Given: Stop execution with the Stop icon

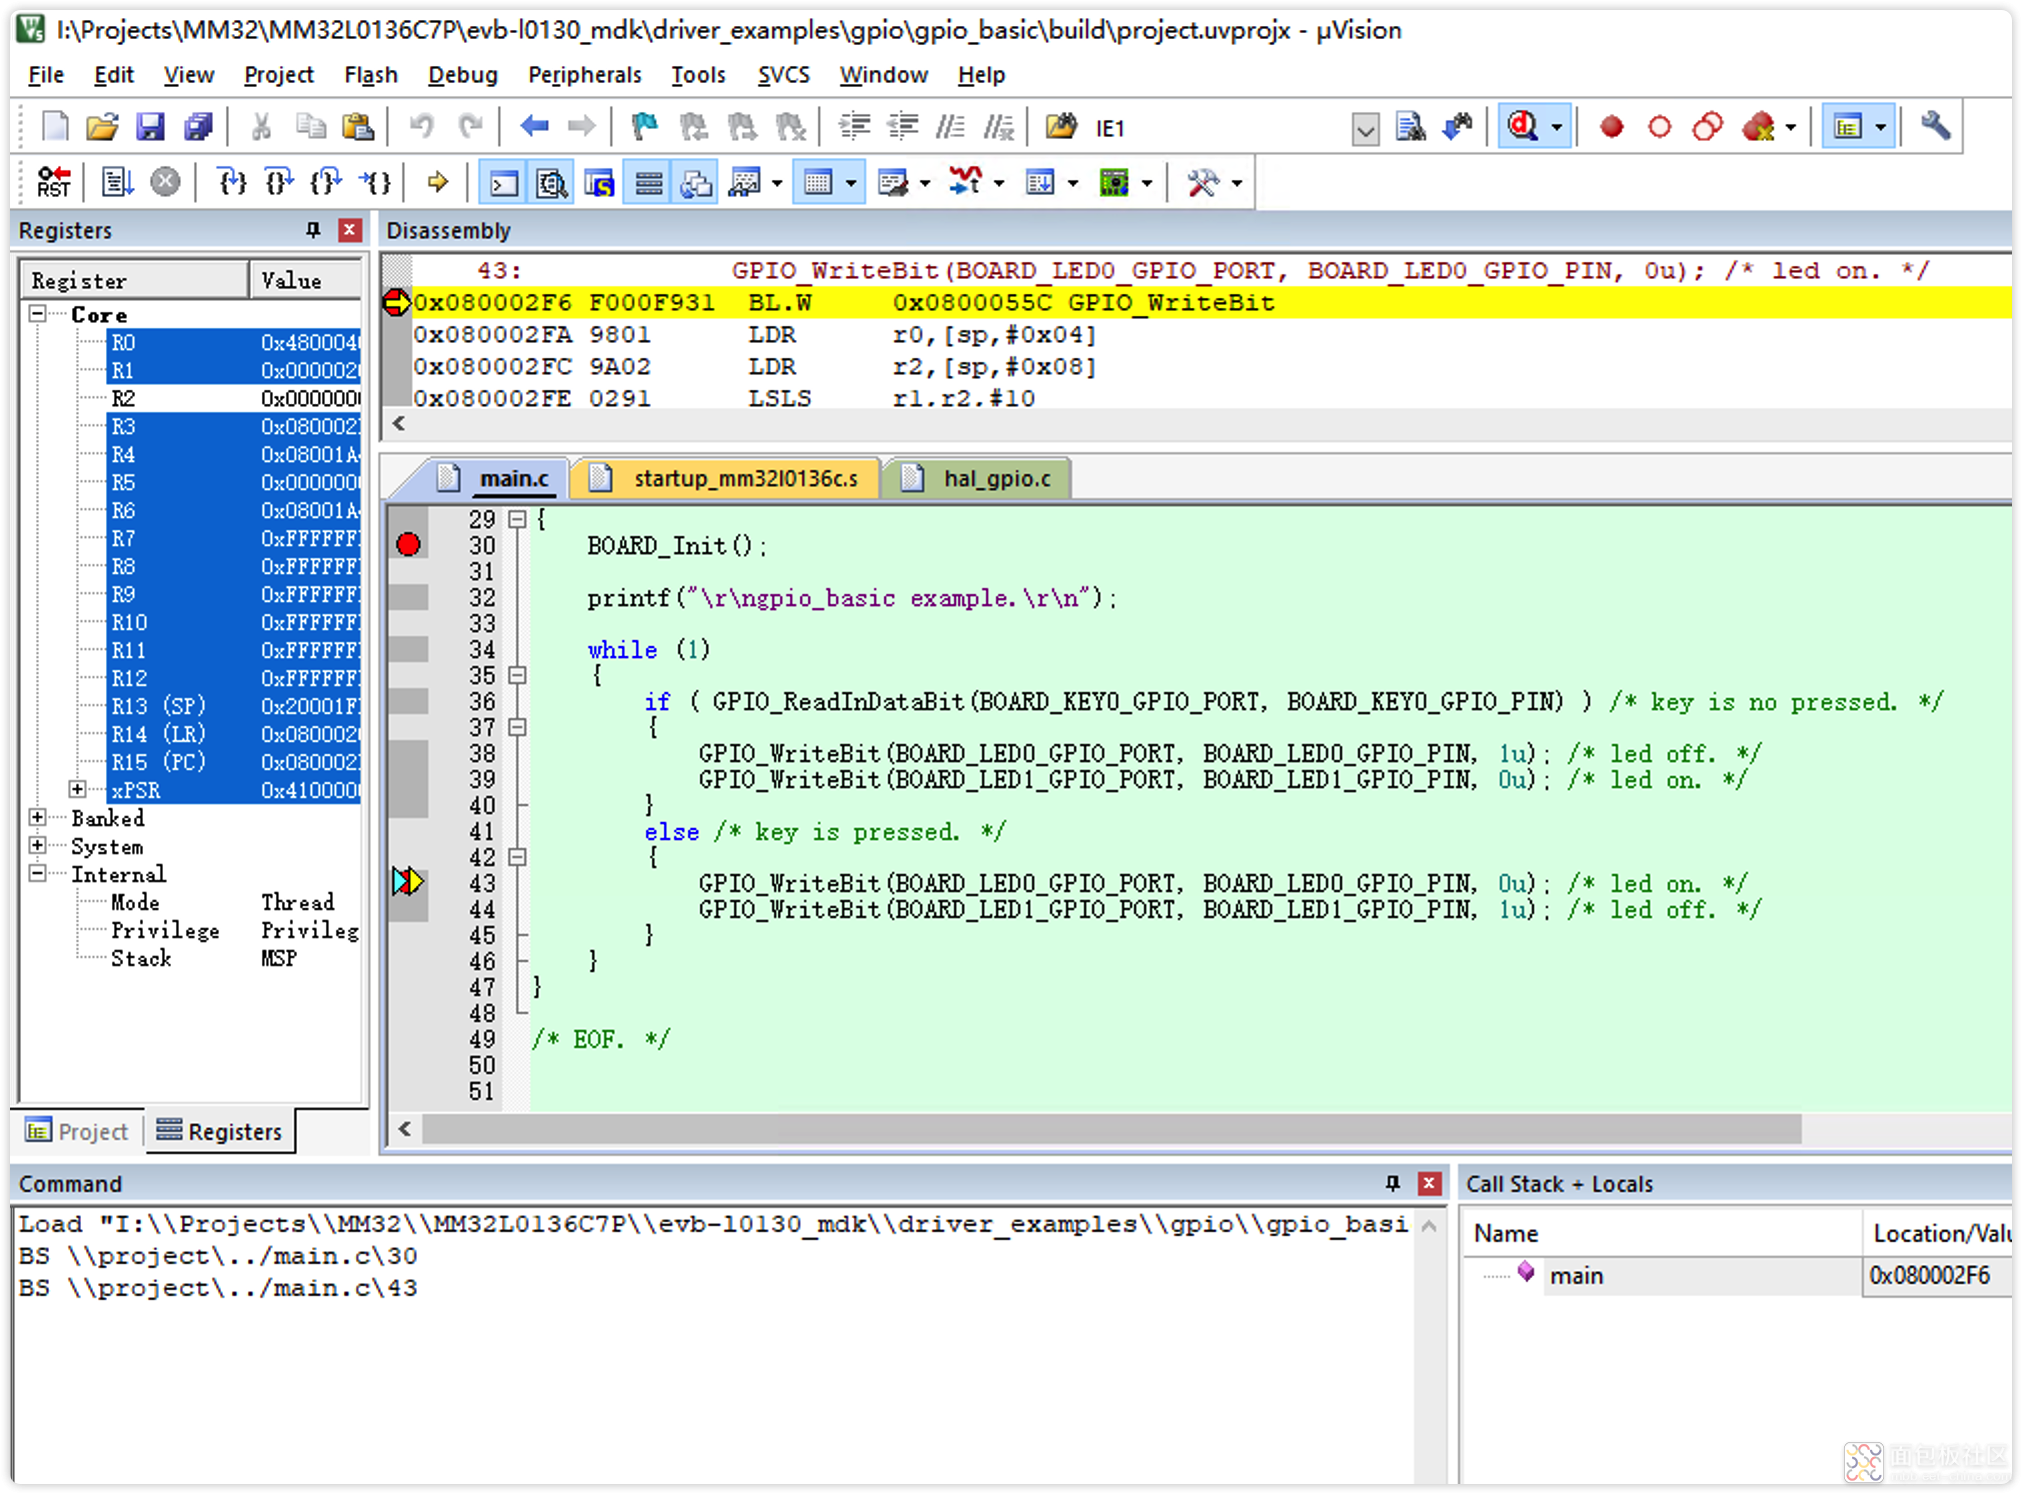Looking at the screenshot, I should pos(165,183).
